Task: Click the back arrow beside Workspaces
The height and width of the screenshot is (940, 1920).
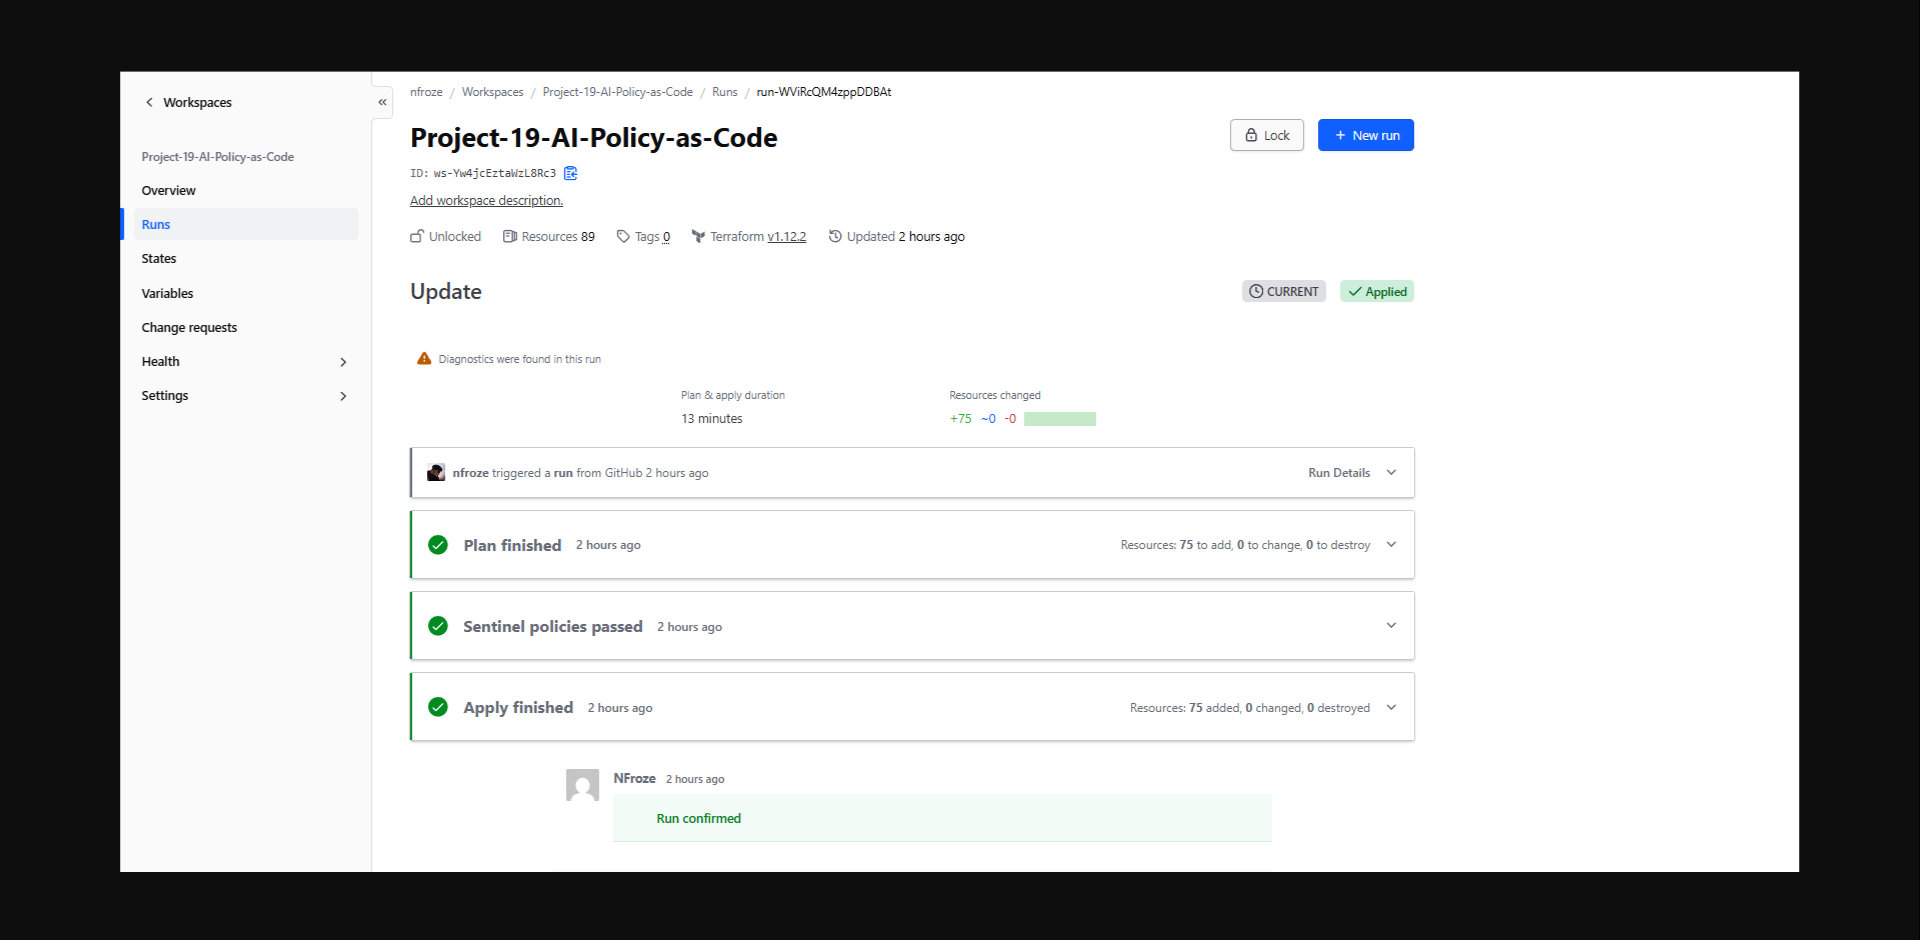Action: coord(149,102)
